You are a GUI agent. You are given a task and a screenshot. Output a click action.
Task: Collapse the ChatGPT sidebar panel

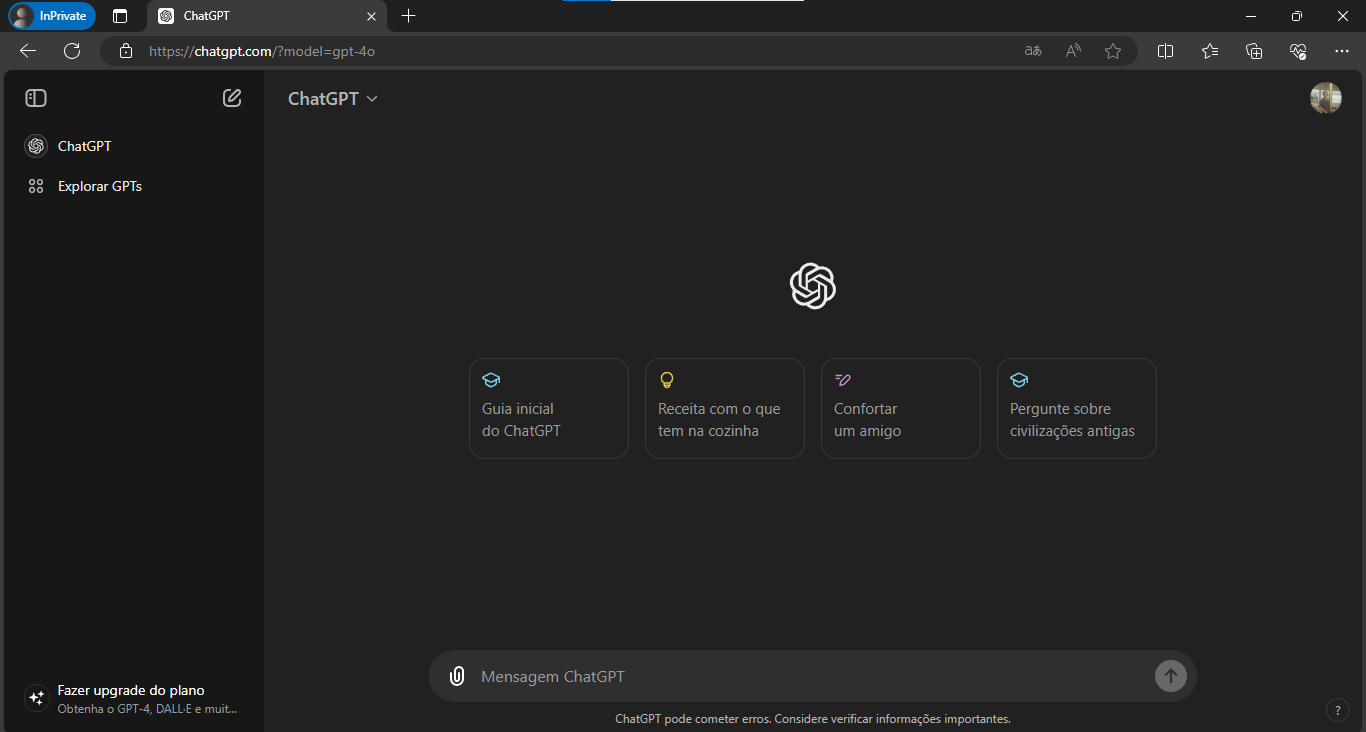click(36, 98)
